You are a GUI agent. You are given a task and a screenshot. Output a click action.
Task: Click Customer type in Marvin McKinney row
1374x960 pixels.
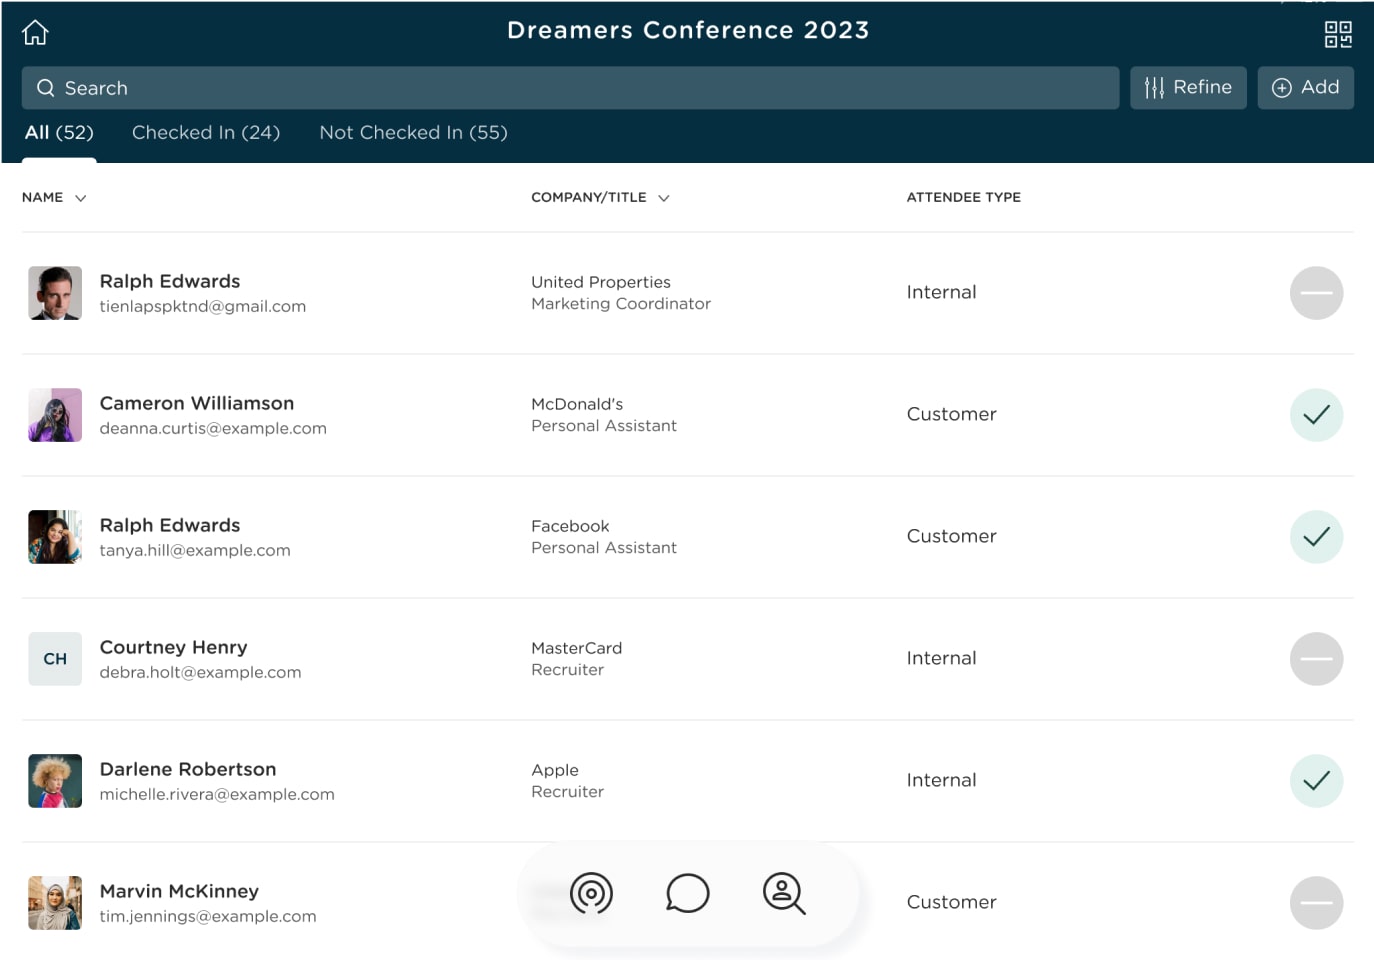point(951,902)
